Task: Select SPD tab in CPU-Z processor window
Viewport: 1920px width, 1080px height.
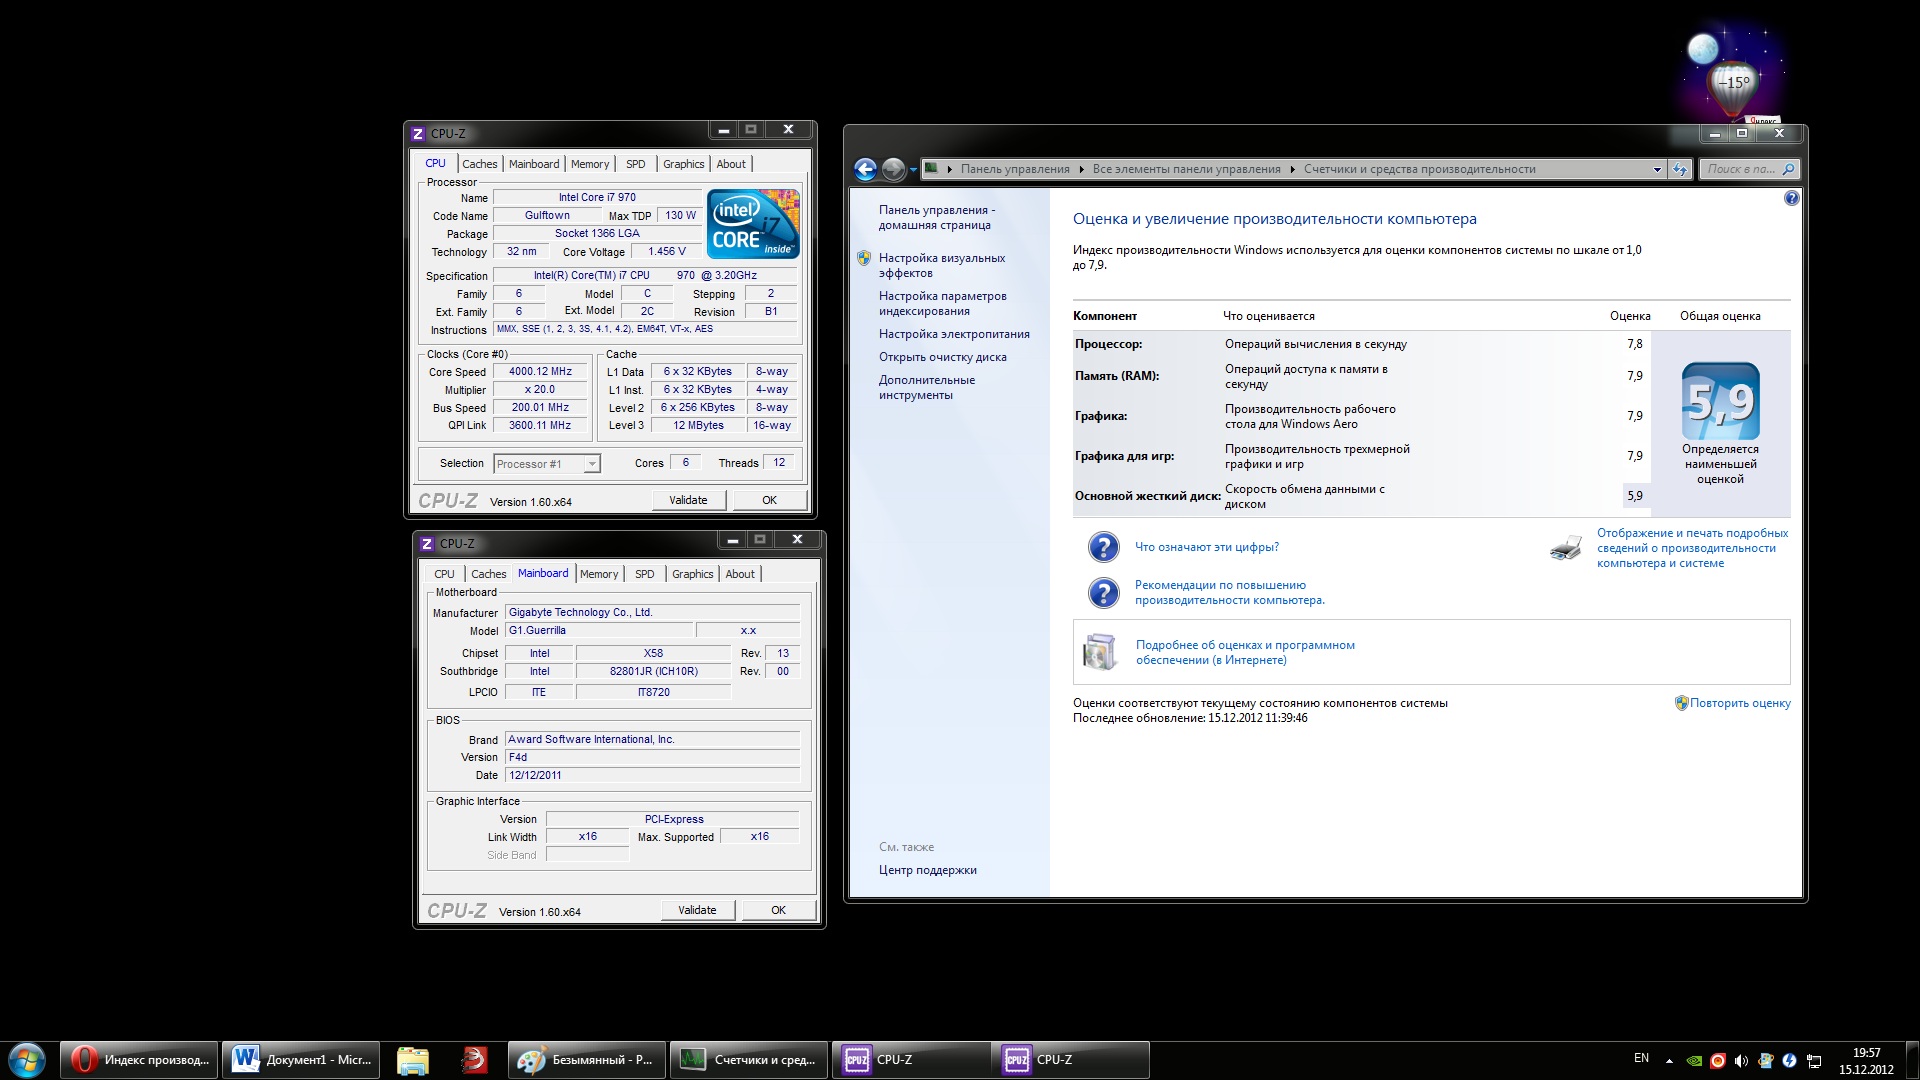Action: 636,164
